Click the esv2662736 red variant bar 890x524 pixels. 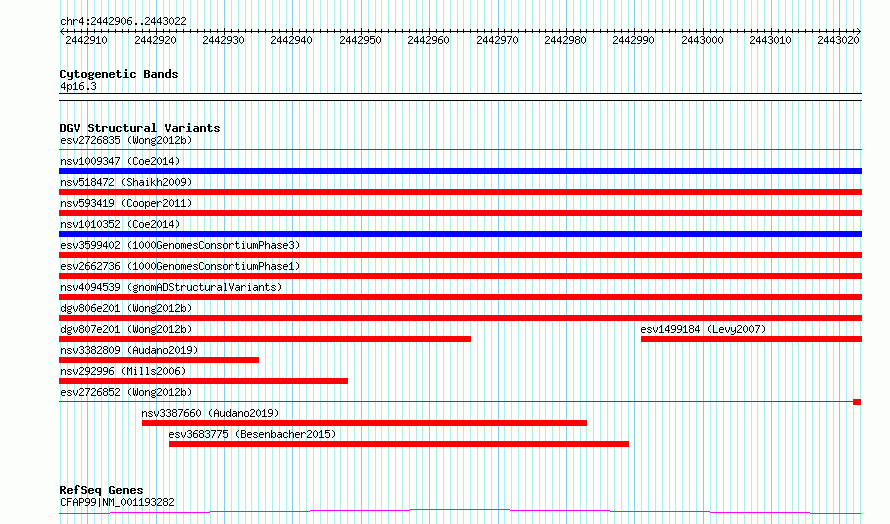460,276
